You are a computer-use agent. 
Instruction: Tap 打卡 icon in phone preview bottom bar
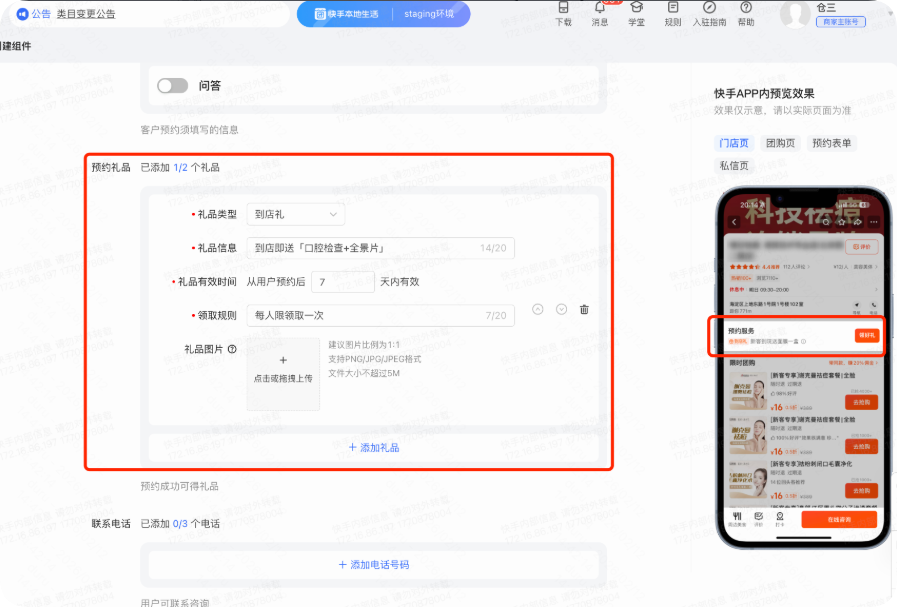780,516
